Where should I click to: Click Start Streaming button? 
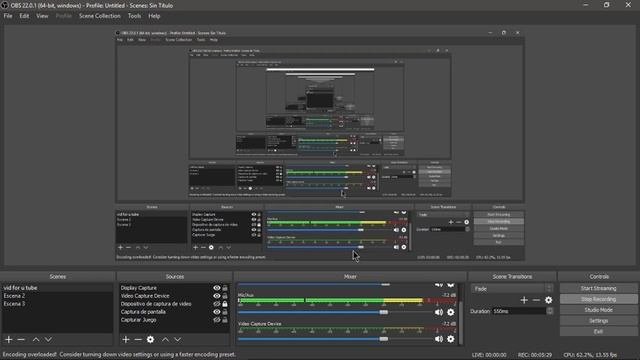click(x=598, y=288)
